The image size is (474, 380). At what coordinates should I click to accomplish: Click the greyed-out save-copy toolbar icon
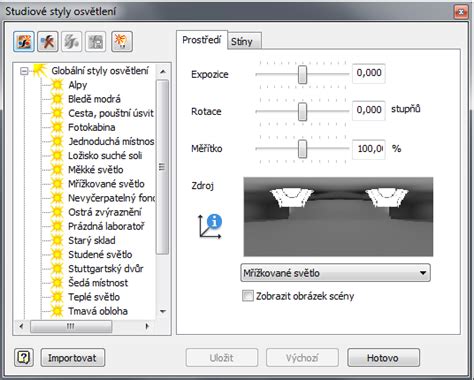(95, 42)
